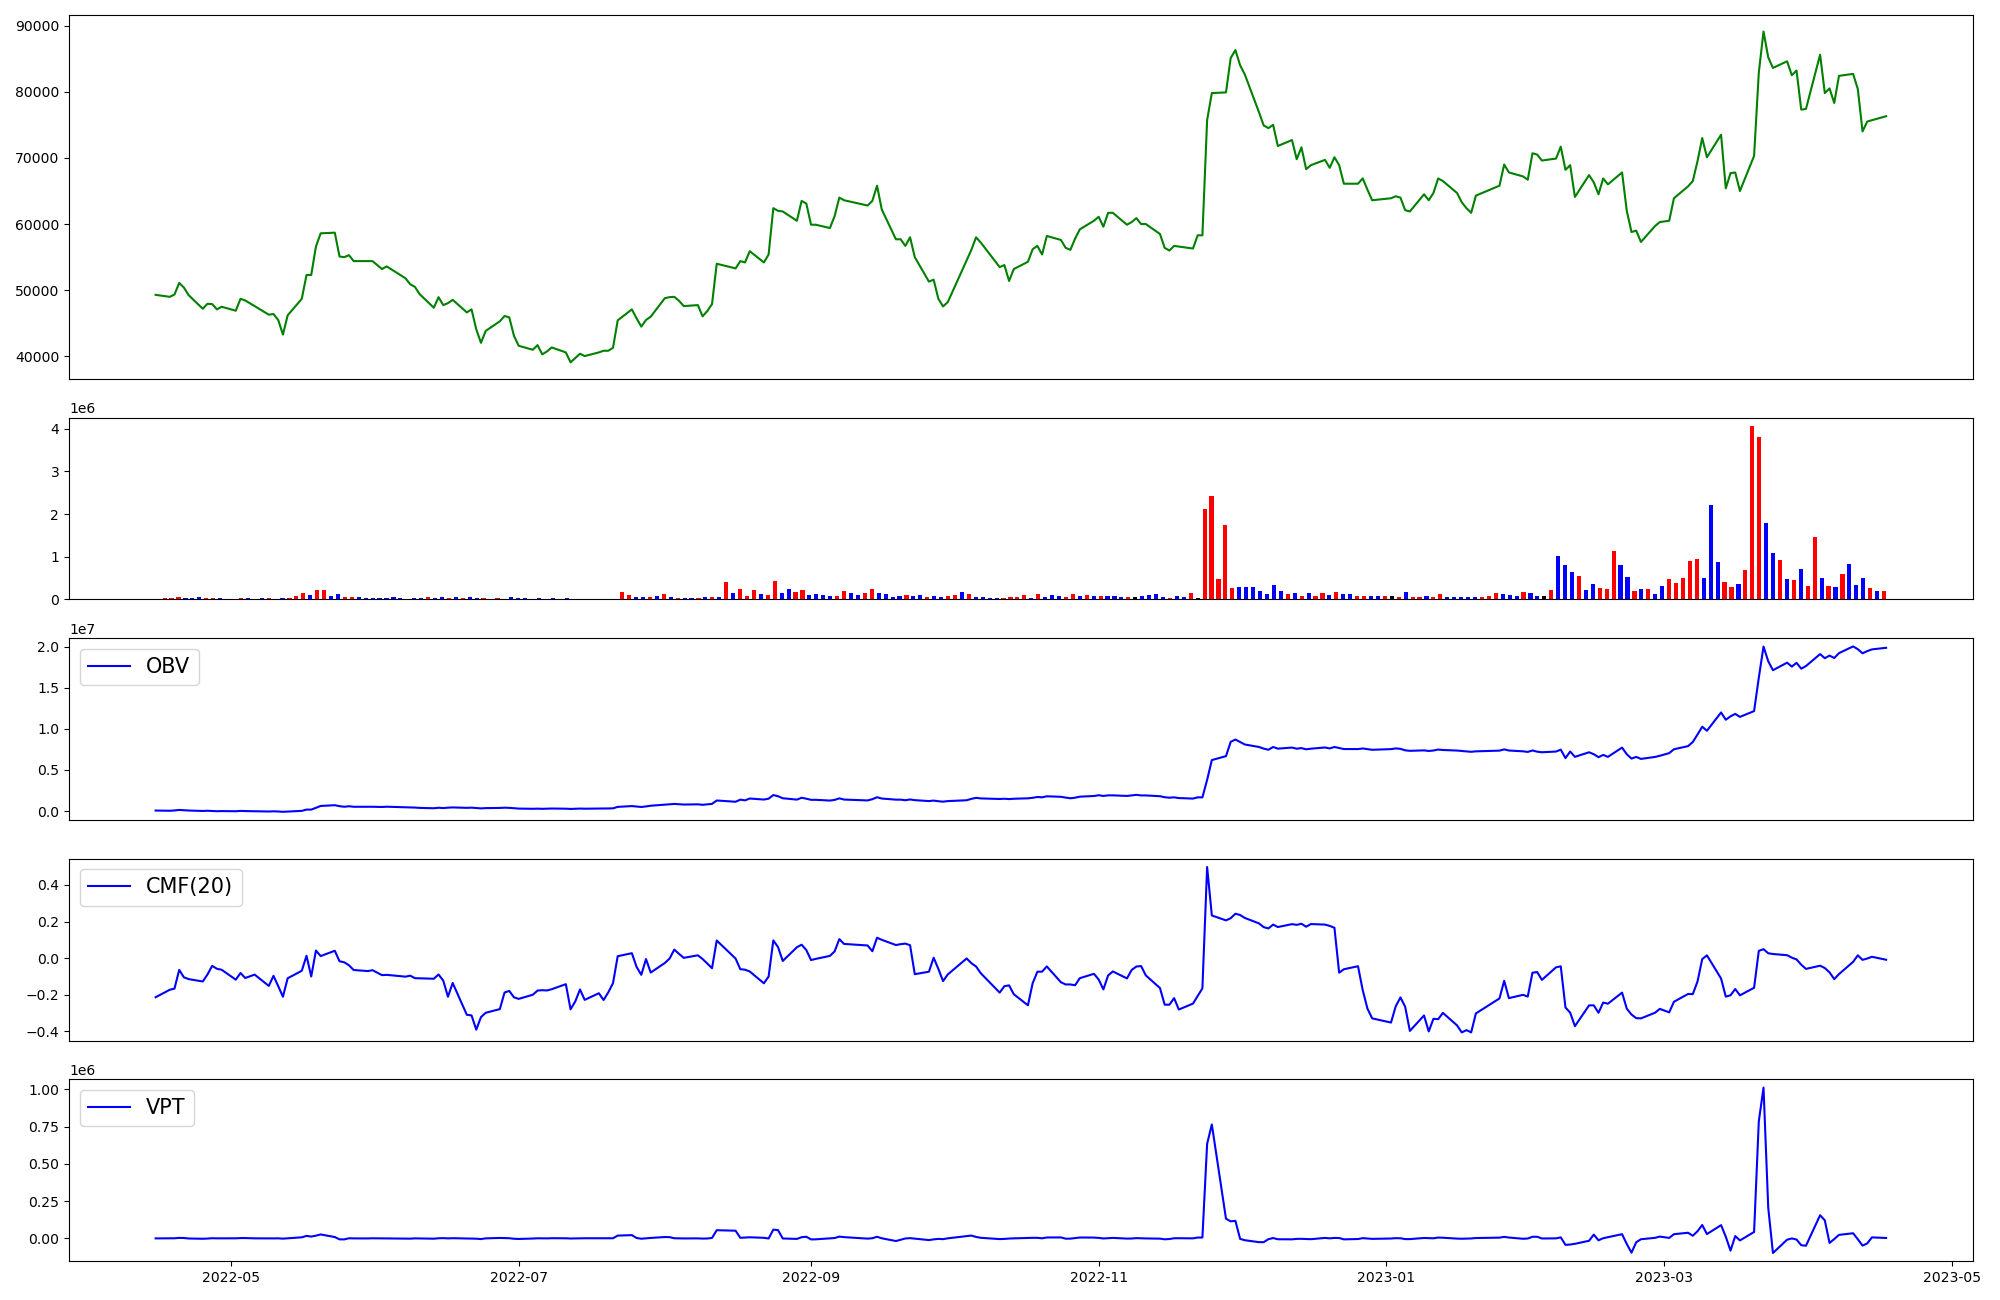Click the CMF peak near 0.5

click(x=1207, y=868)
